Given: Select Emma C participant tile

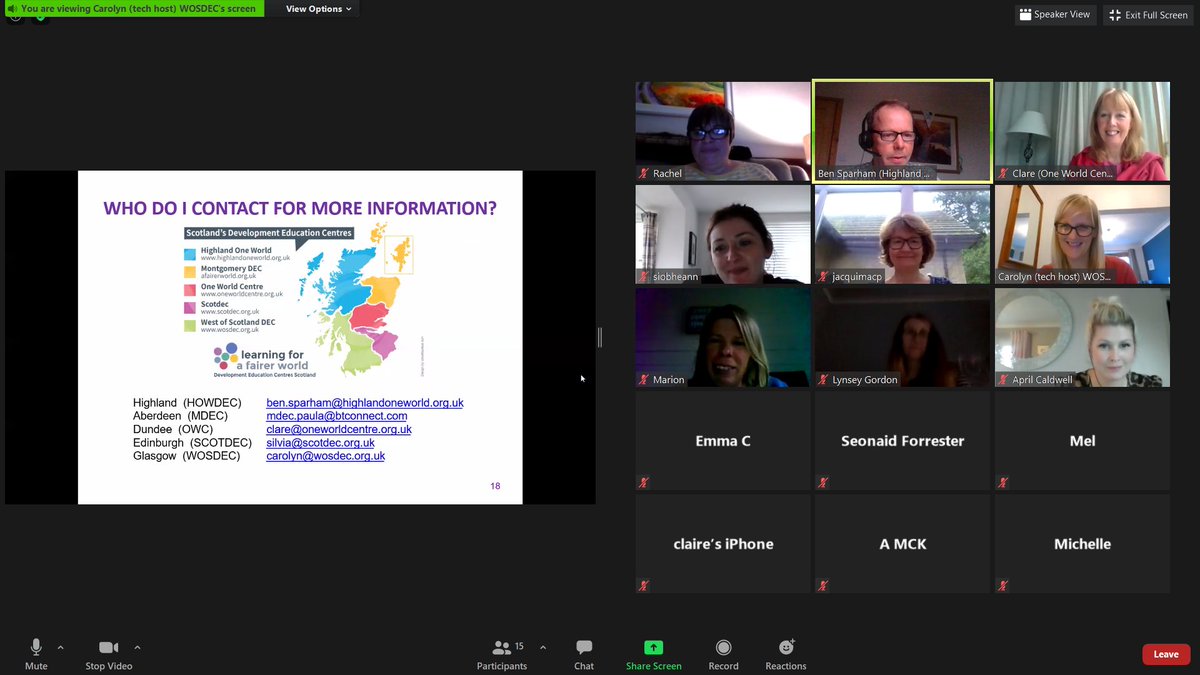Looking at the screenshot, I should pos(723,440).
